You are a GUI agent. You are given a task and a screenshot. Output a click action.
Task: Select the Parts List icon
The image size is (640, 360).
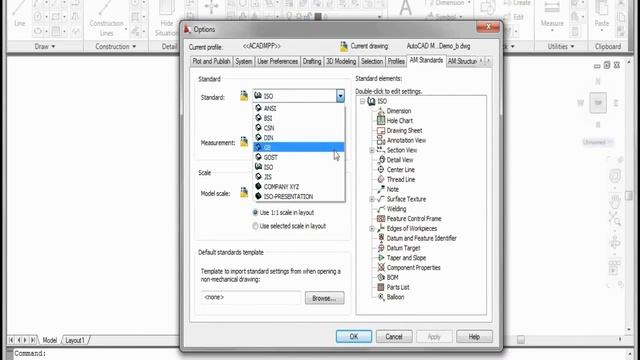[x=381, y=287]
